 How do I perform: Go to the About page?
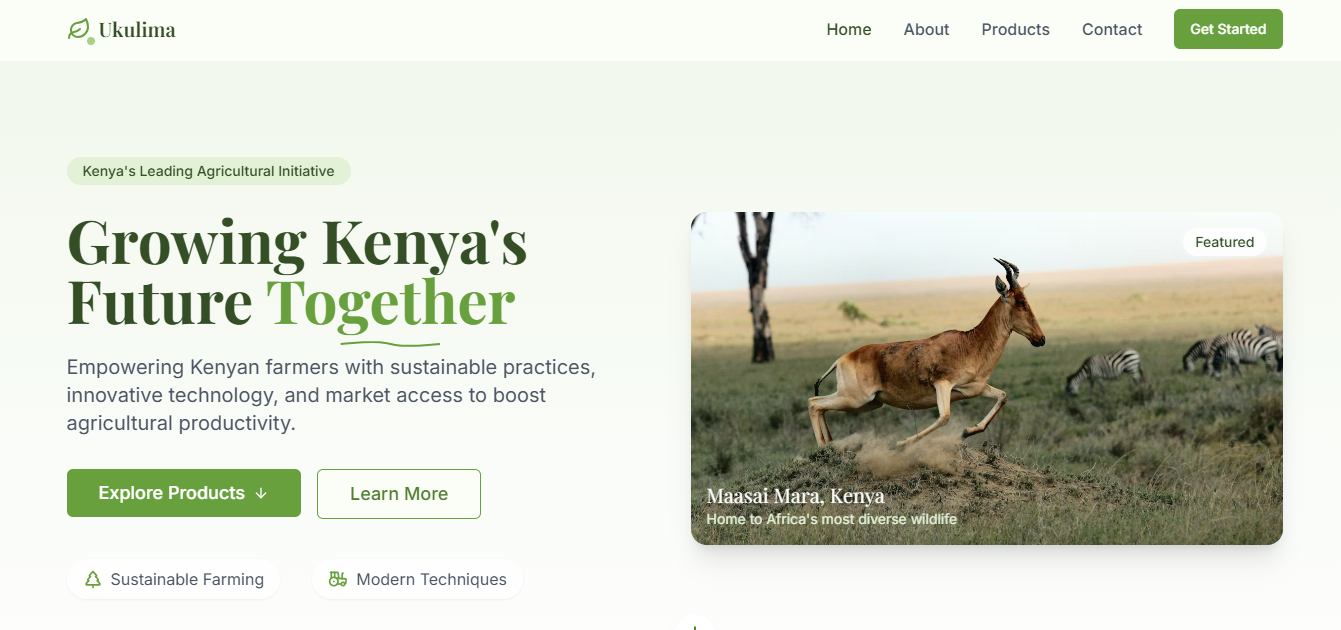(x=926, y=30)
